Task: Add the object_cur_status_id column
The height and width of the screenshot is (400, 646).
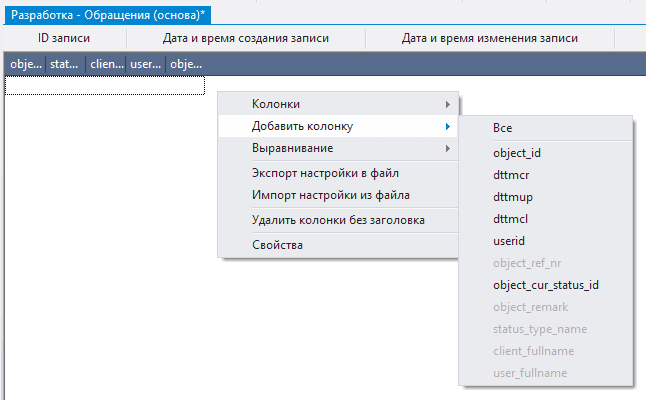Action: (545, 285)
